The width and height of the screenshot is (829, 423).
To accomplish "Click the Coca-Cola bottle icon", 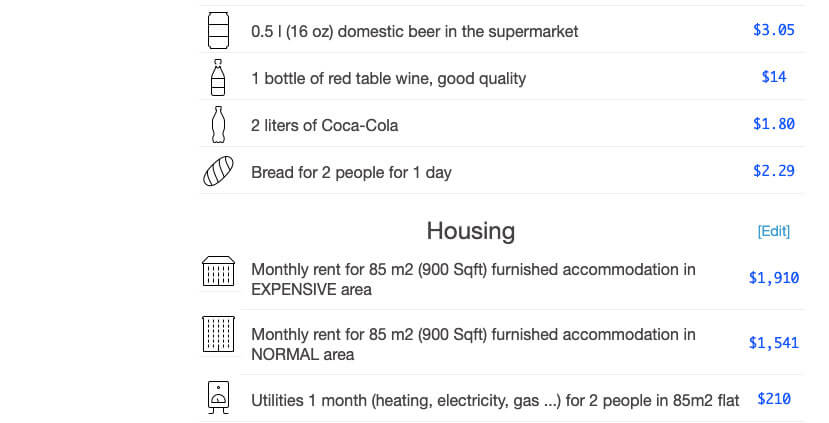I will click(x=218, y=125).
